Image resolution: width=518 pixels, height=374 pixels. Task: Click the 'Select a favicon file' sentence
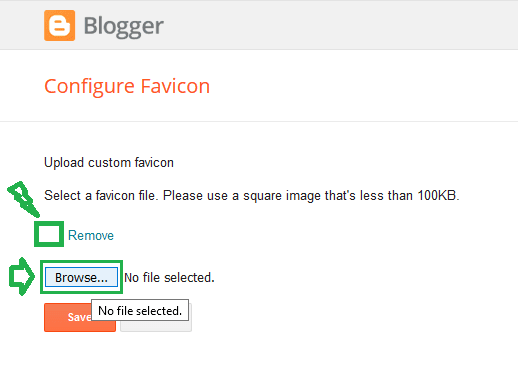252,195
